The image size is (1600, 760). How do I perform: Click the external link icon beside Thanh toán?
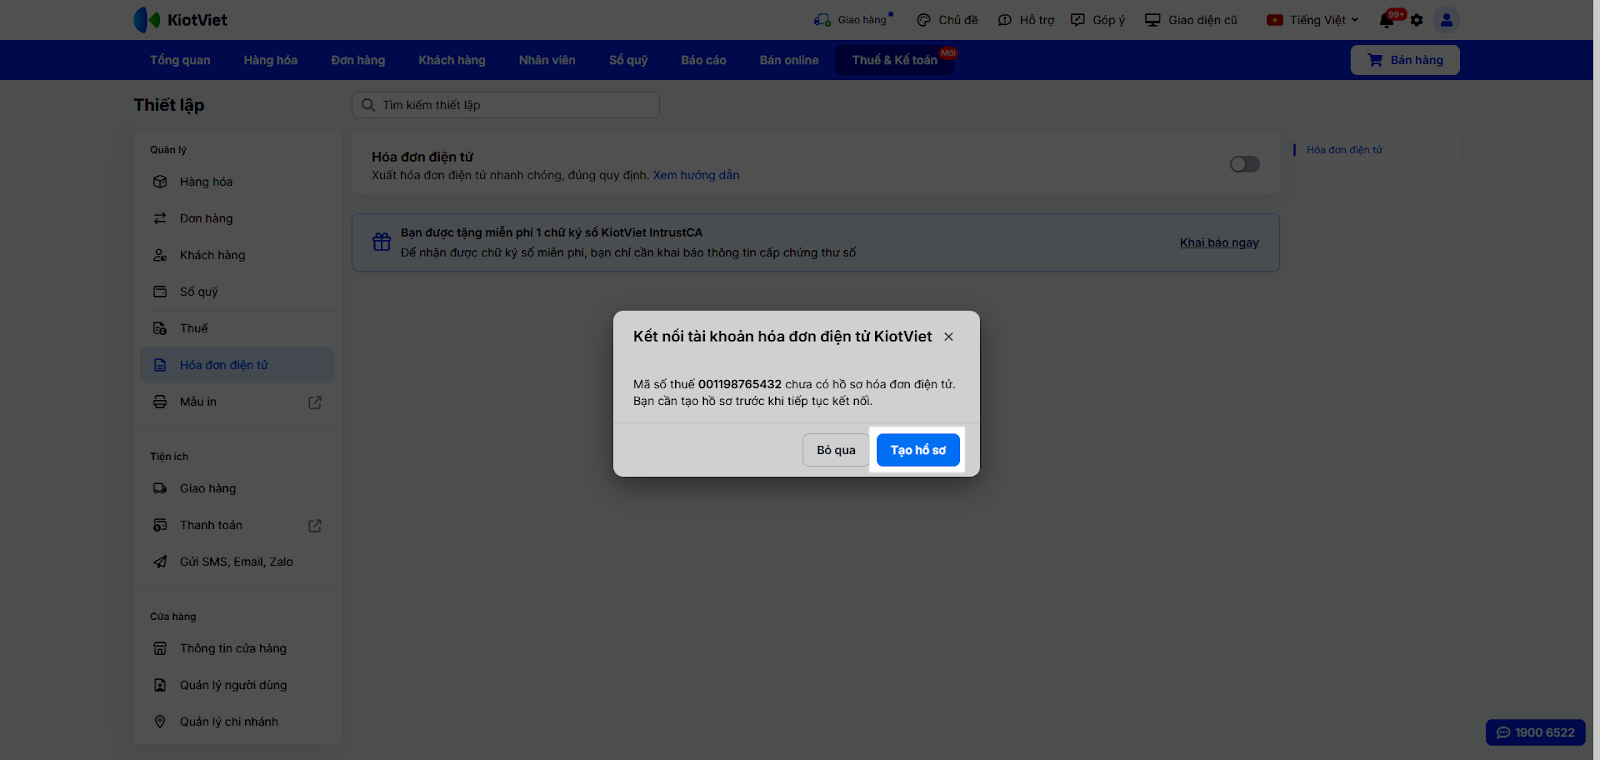[x=315, y=525]
